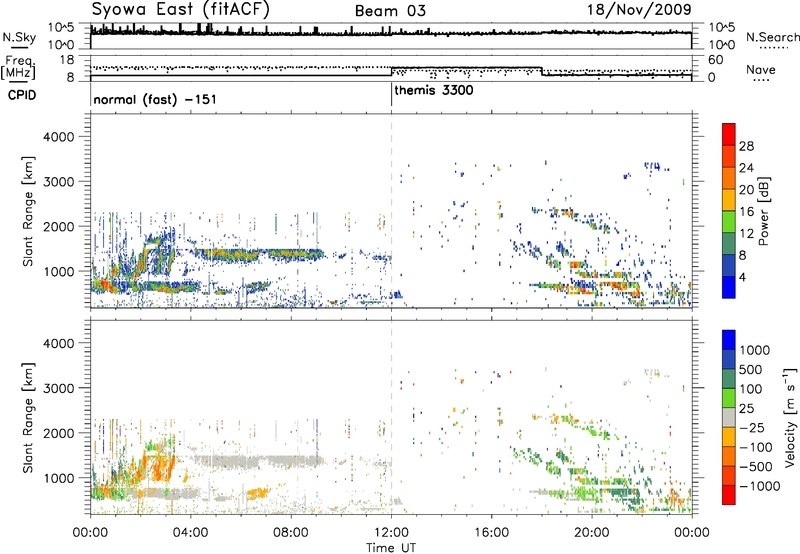
Task: Click the Slant Range label of velocity panel
Action: click(x=28, y=417)
